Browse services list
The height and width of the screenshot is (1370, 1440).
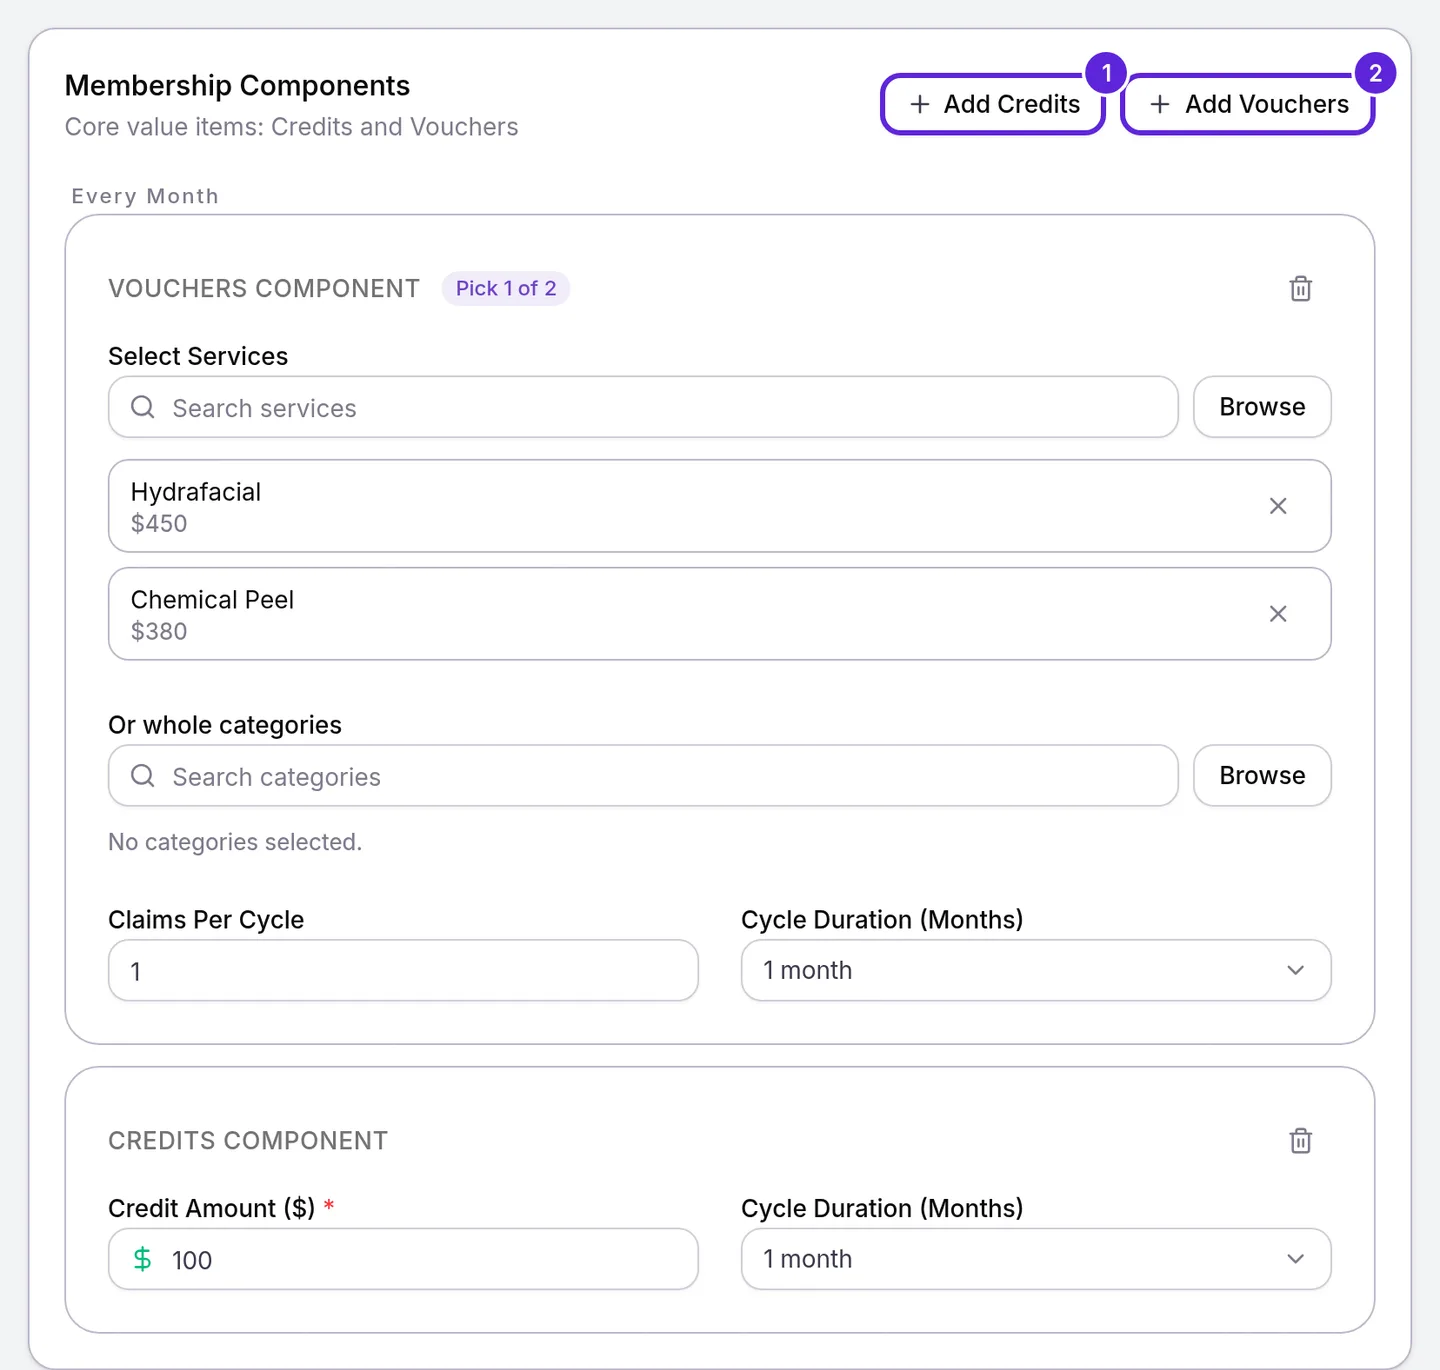click(x=1262, y=407)
